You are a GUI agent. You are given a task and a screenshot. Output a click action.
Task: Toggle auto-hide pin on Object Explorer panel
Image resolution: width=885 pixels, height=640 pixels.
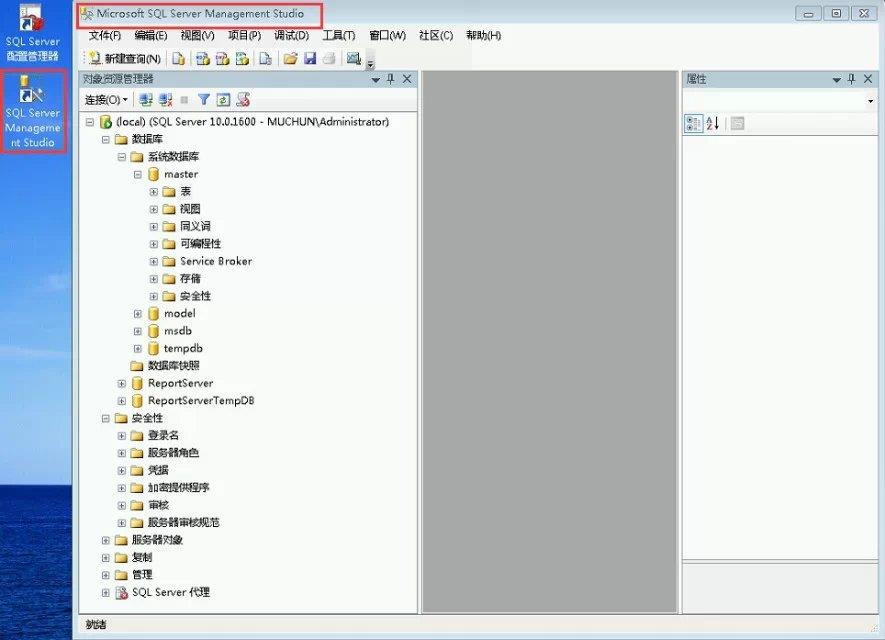pyautogui.click(x=391, y=79)
